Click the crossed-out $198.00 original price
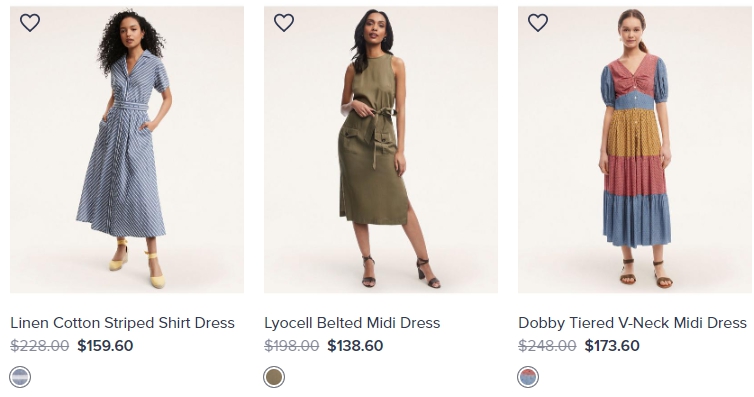 point(291,346)
